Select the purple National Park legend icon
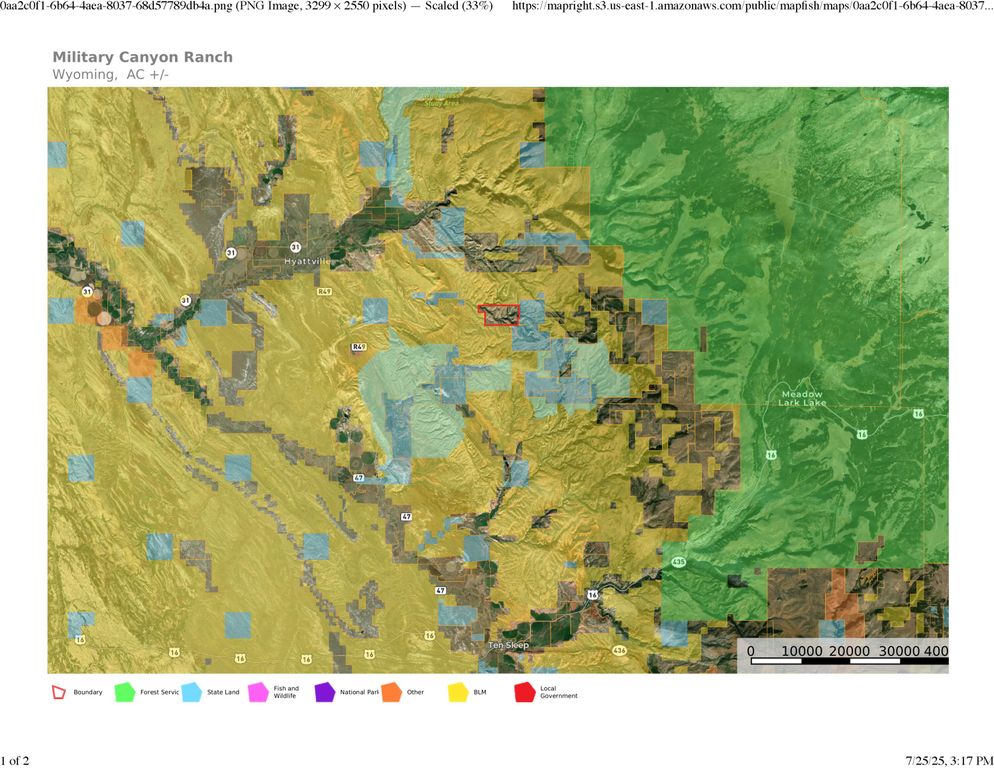 coord(325,691)
